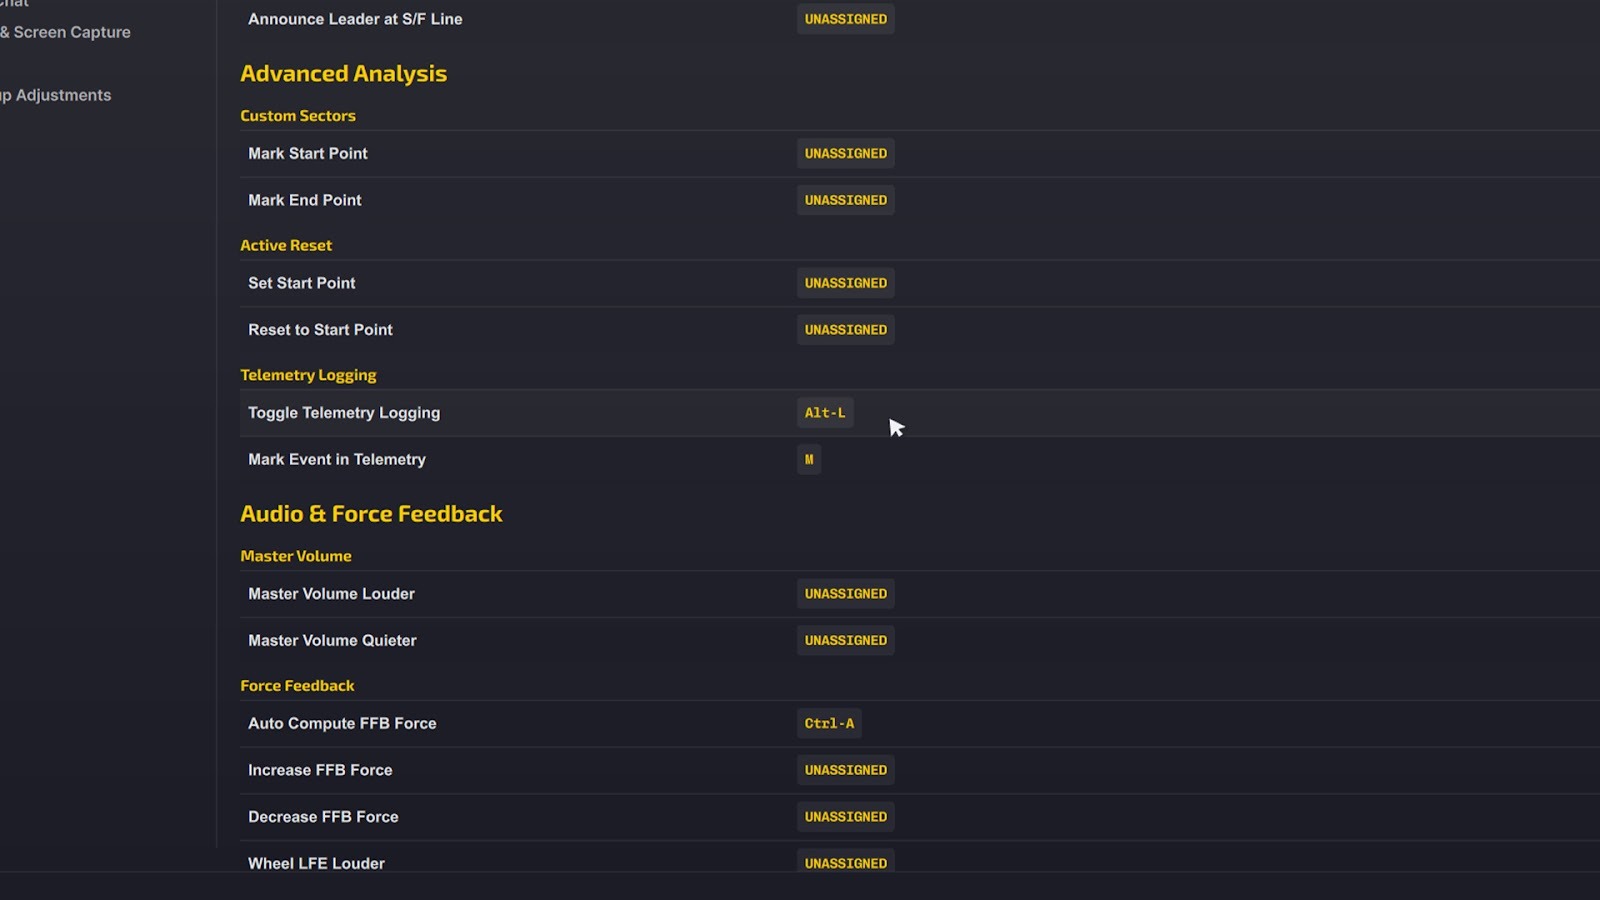Assign a key to Master Volume Louder
Viewport: 1600px width, 900px height.
(845, 593)
